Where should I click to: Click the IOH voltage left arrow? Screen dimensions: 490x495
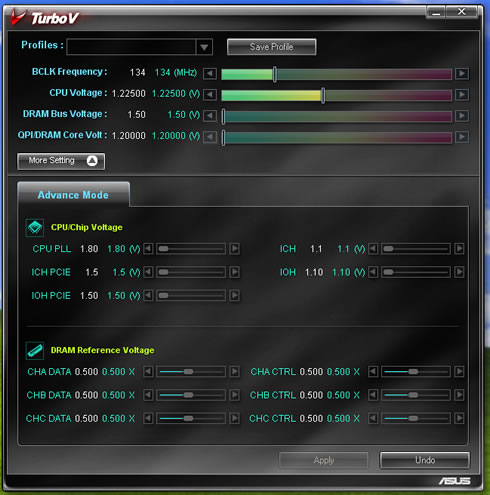373,272
